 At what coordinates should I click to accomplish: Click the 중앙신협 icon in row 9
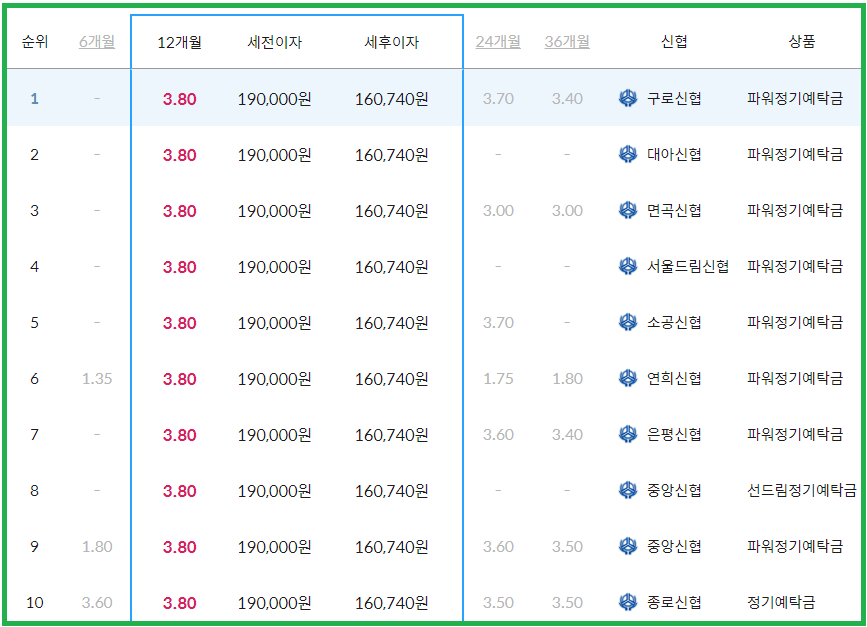point(627,547)
